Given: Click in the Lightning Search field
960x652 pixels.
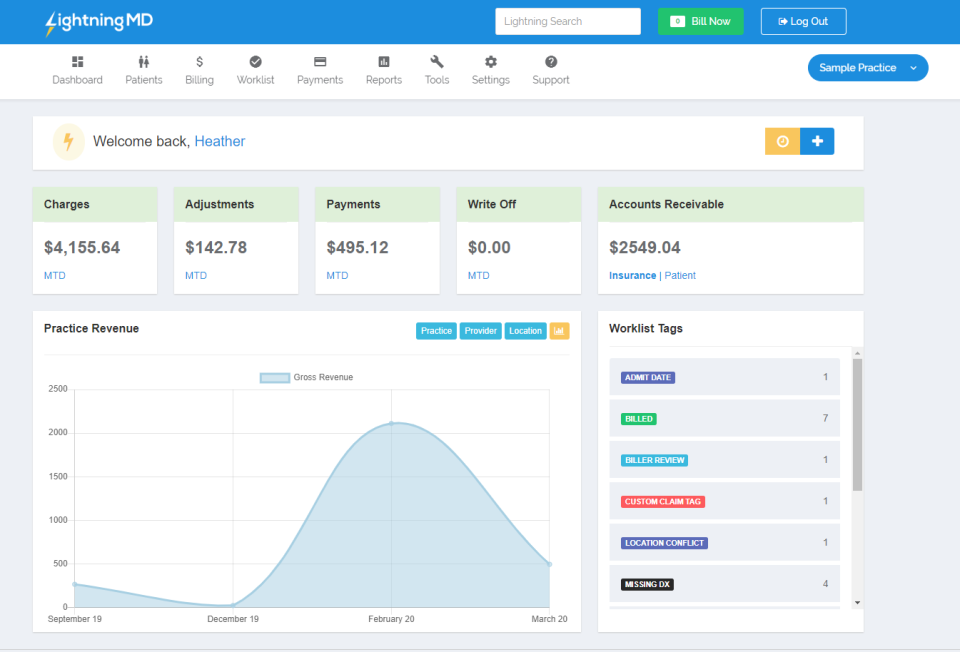Looking at the screenshot, I should click(x=568, y=21).
